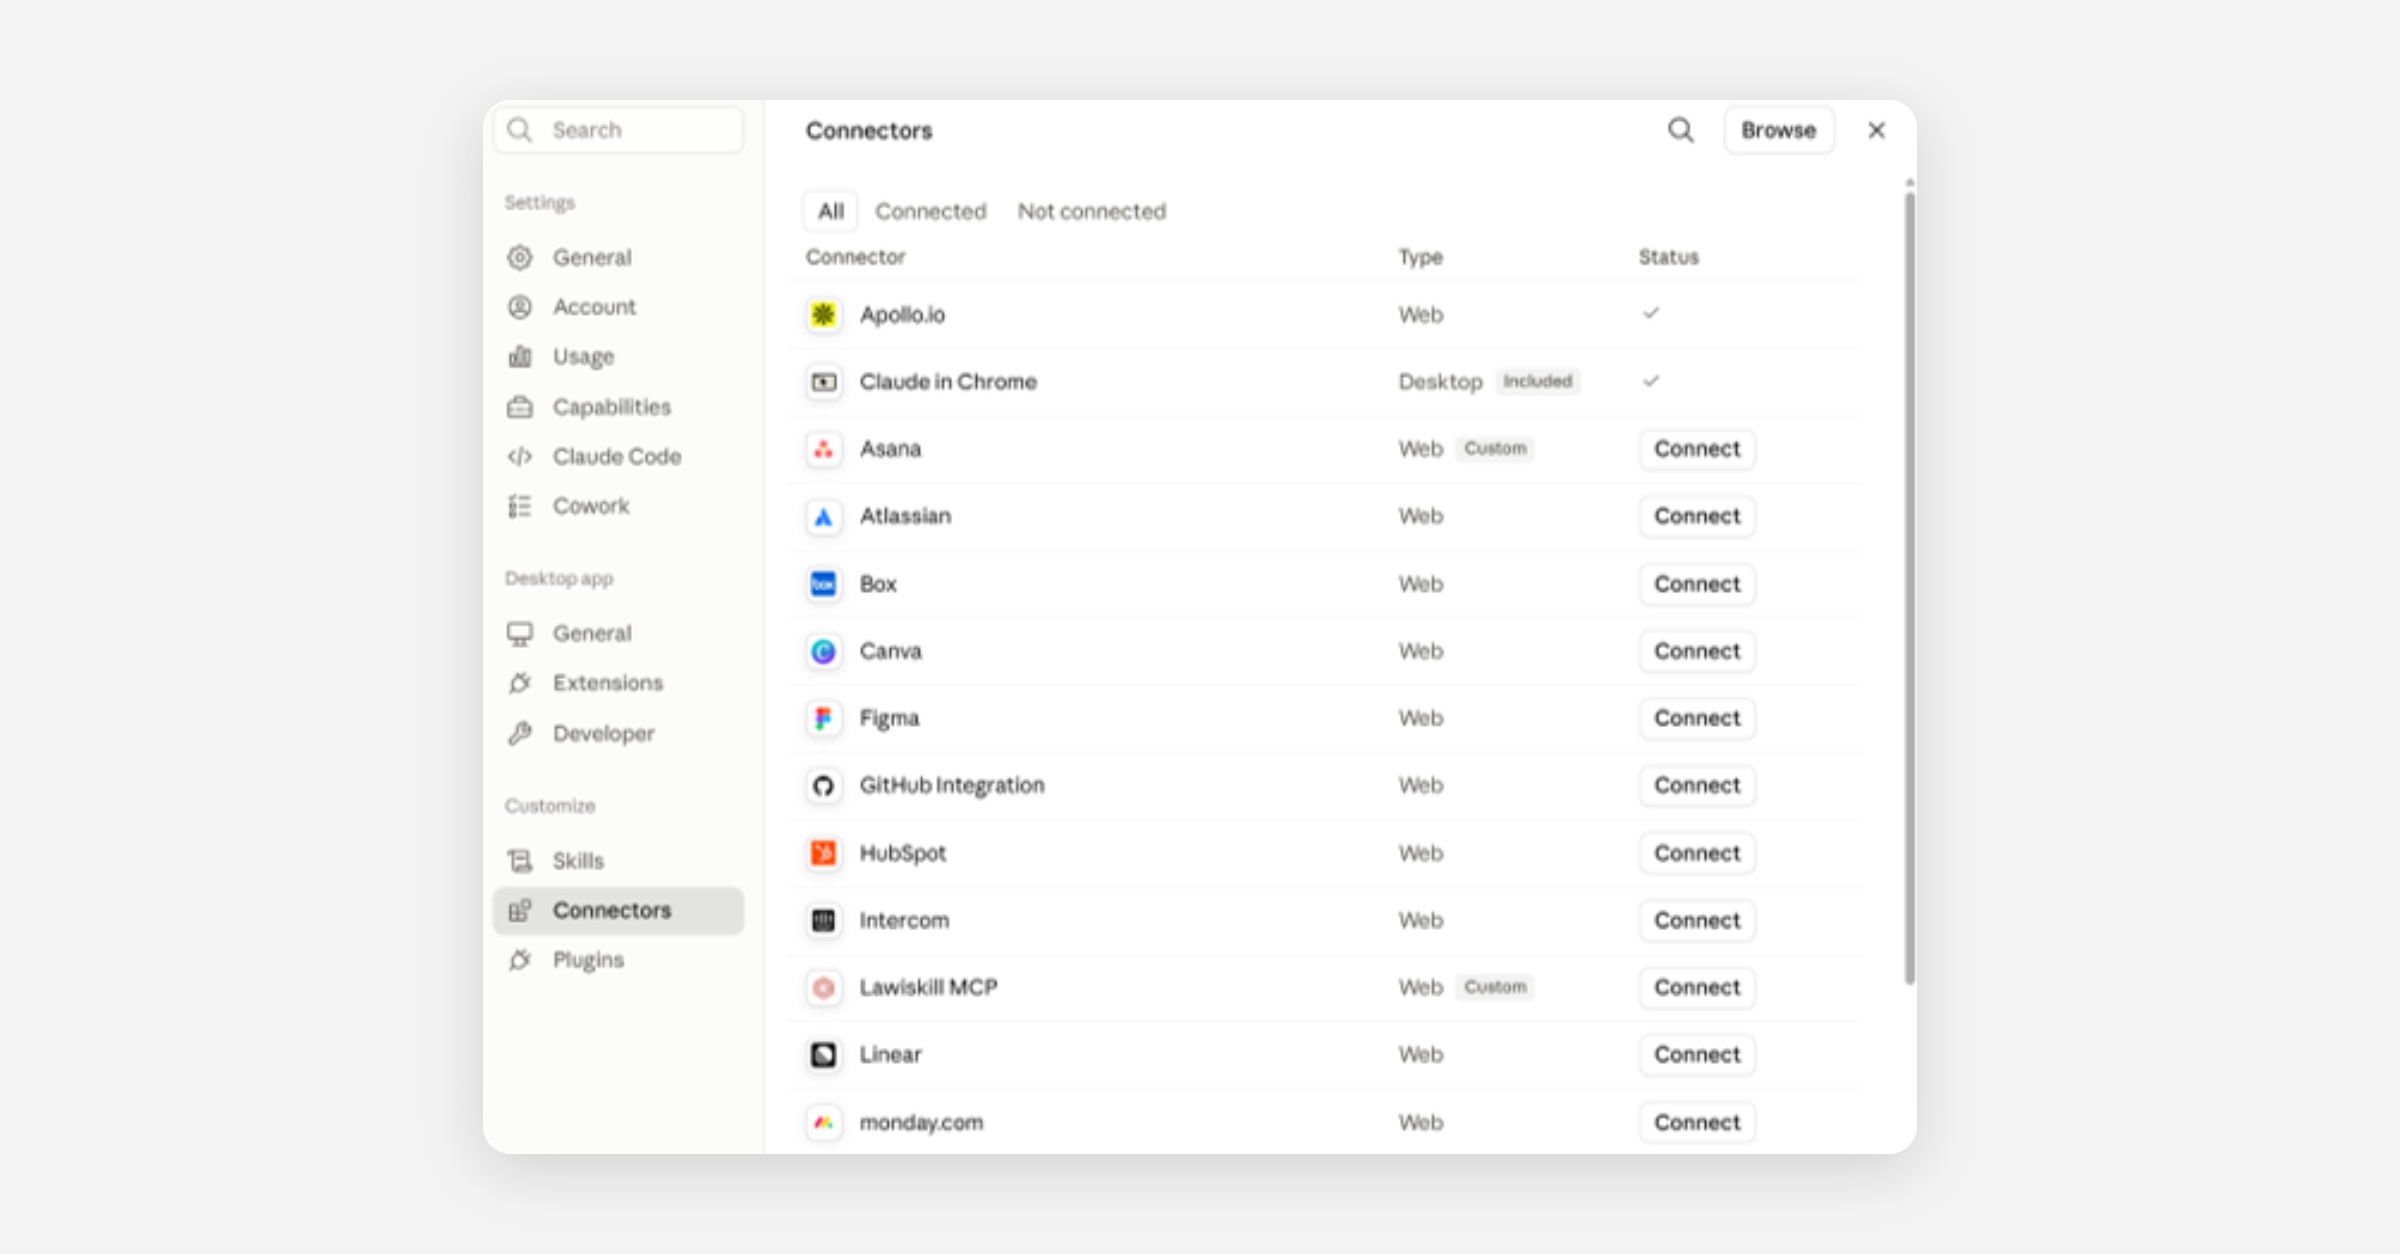Click the Canva logo icon
The height and width of the screenshot is (1254, 2400).
823,651
